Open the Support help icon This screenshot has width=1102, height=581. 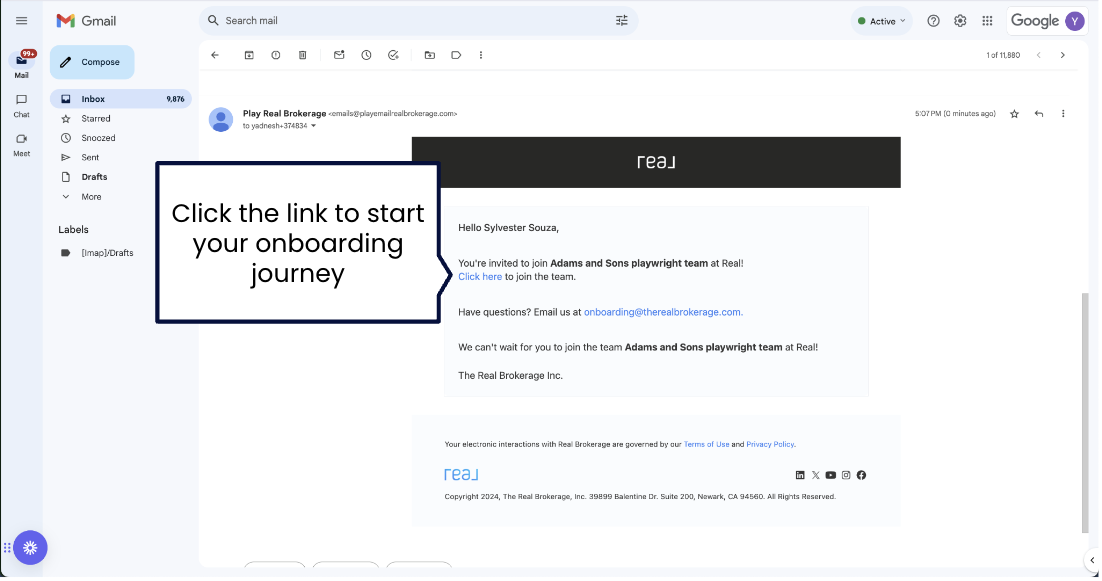click(933, 21)
